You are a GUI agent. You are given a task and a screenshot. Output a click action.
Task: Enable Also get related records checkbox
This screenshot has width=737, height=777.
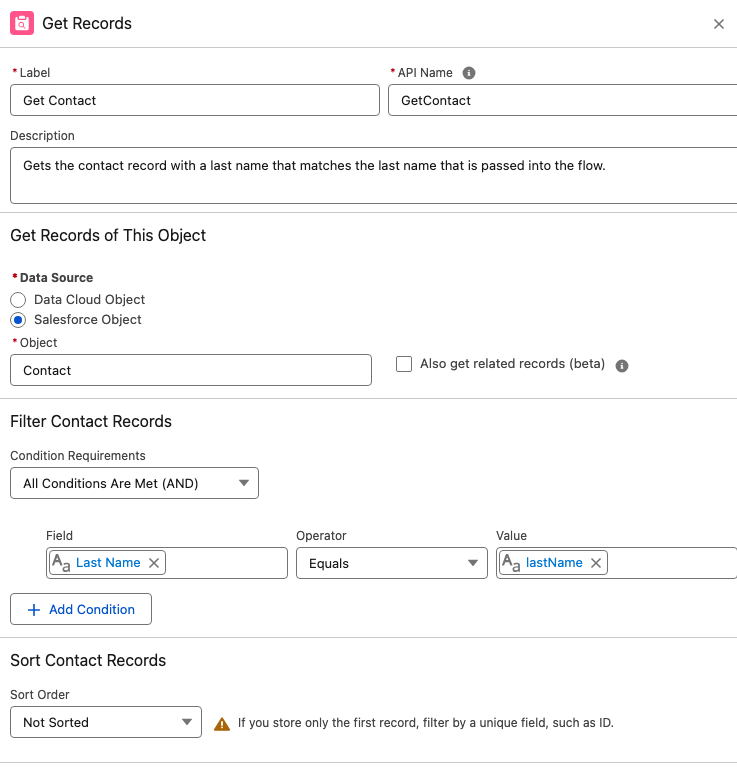click(x=404, y=364)
